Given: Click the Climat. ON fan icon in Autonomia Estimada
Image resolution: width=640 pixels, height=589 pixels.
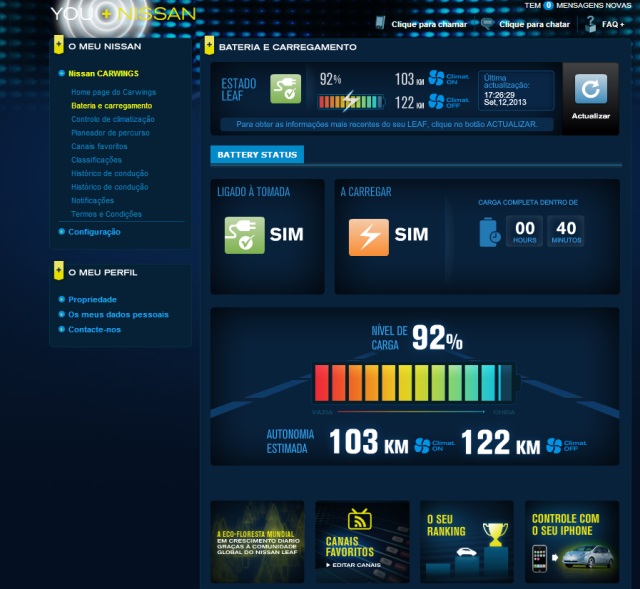Looking at the screenshot, I should click(422, 445).
